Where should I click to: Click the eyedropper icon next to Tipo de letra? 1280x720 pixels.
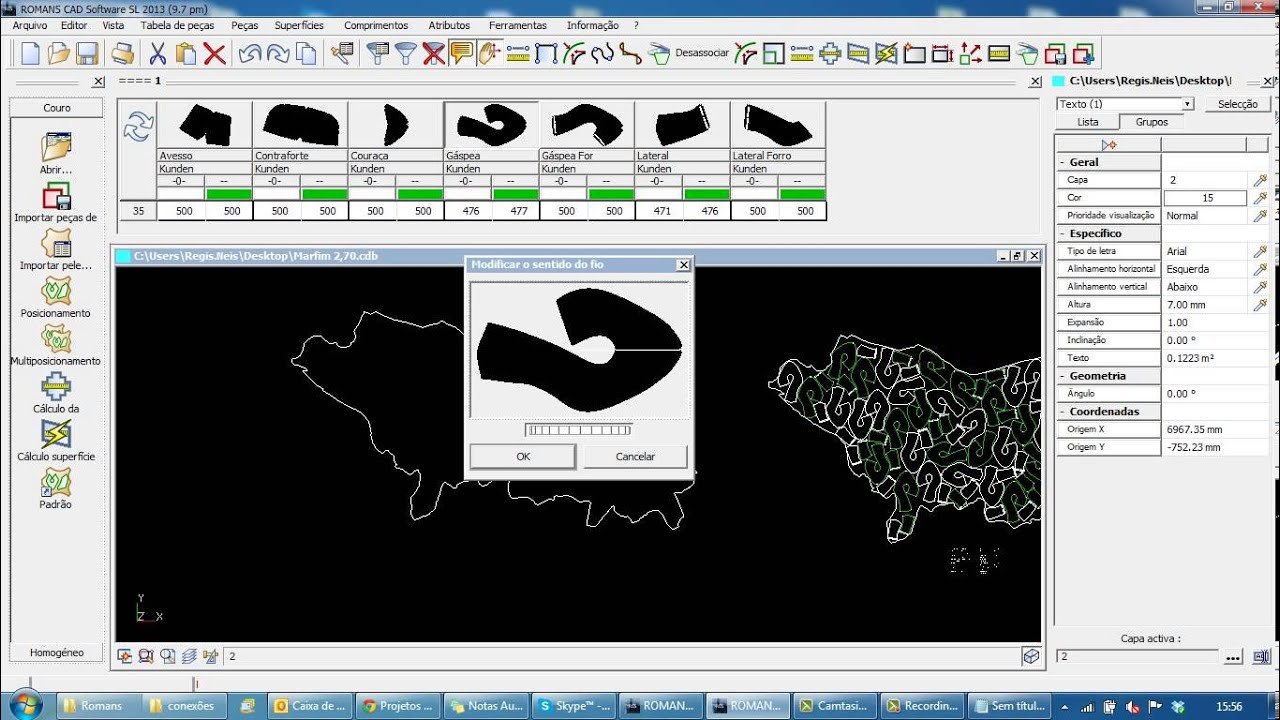pyautogui.click(x=1260, y=251)
